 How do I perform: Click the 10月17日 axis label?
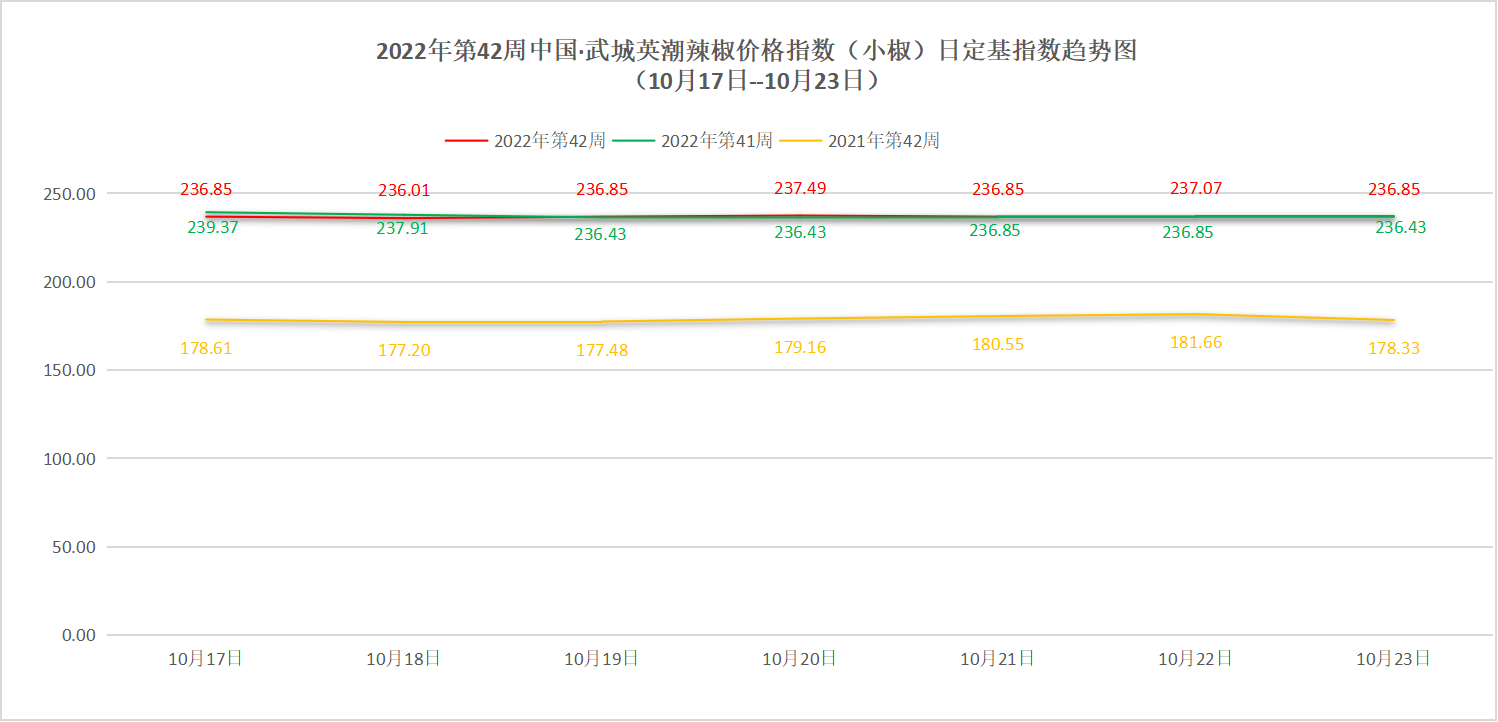205,659
